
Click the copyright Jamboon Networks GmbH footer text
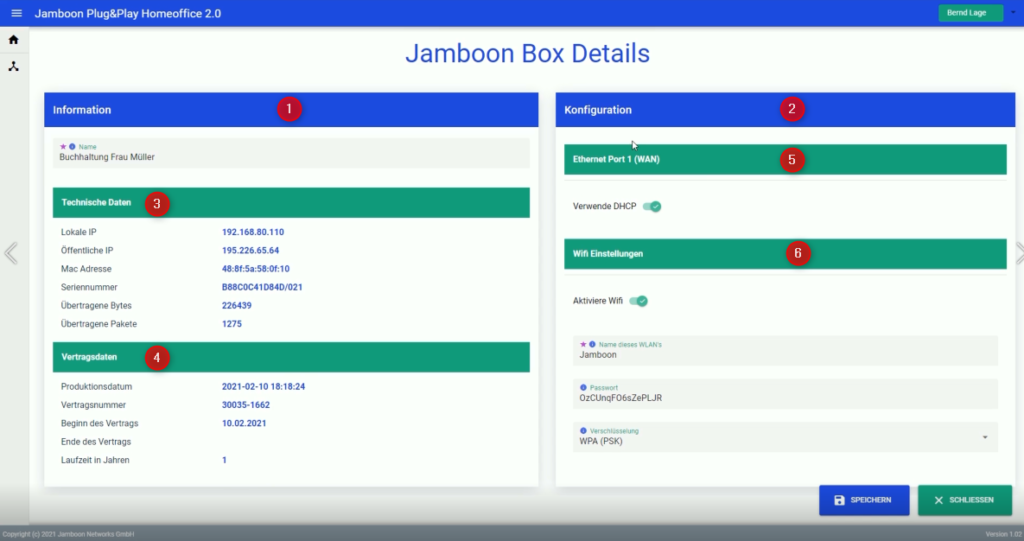(69, 534)
